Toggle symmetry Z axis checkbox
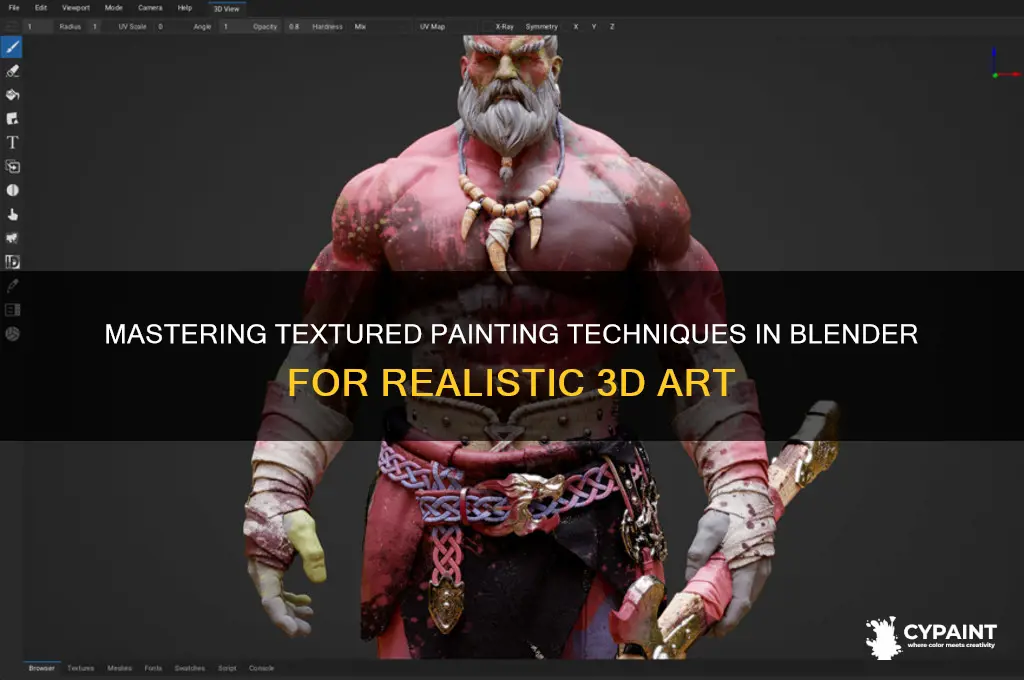The height and width of the screenshot is (680, 1024). coord(612,27)
